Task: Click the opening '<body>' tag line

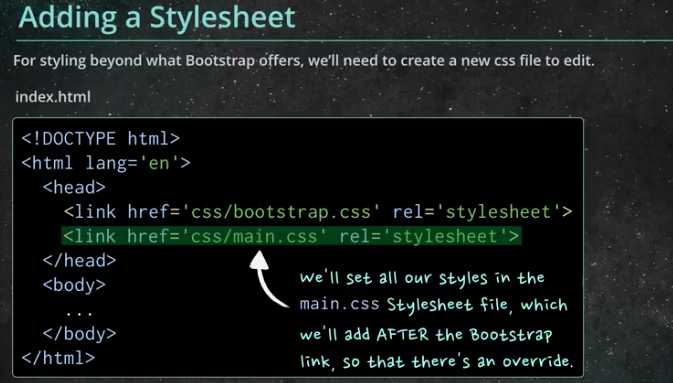Action: pos(74,285)
